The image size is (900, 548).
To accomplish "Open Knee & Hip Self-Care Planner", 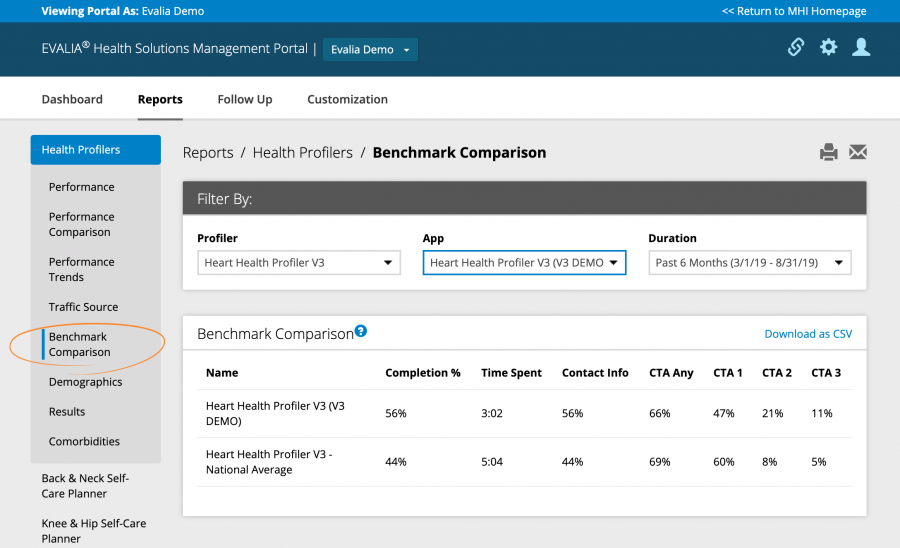I will coord(94,531).
